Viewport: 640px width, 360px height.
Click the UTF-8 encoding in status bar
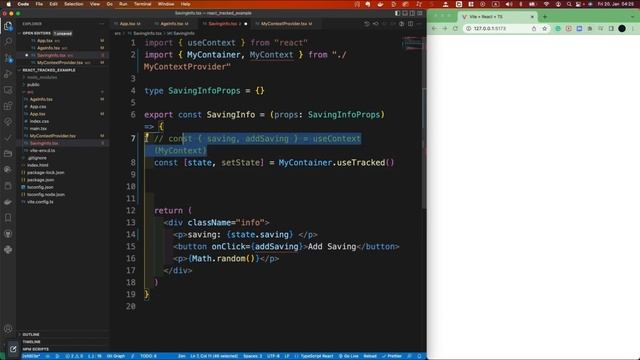(273, 356)
